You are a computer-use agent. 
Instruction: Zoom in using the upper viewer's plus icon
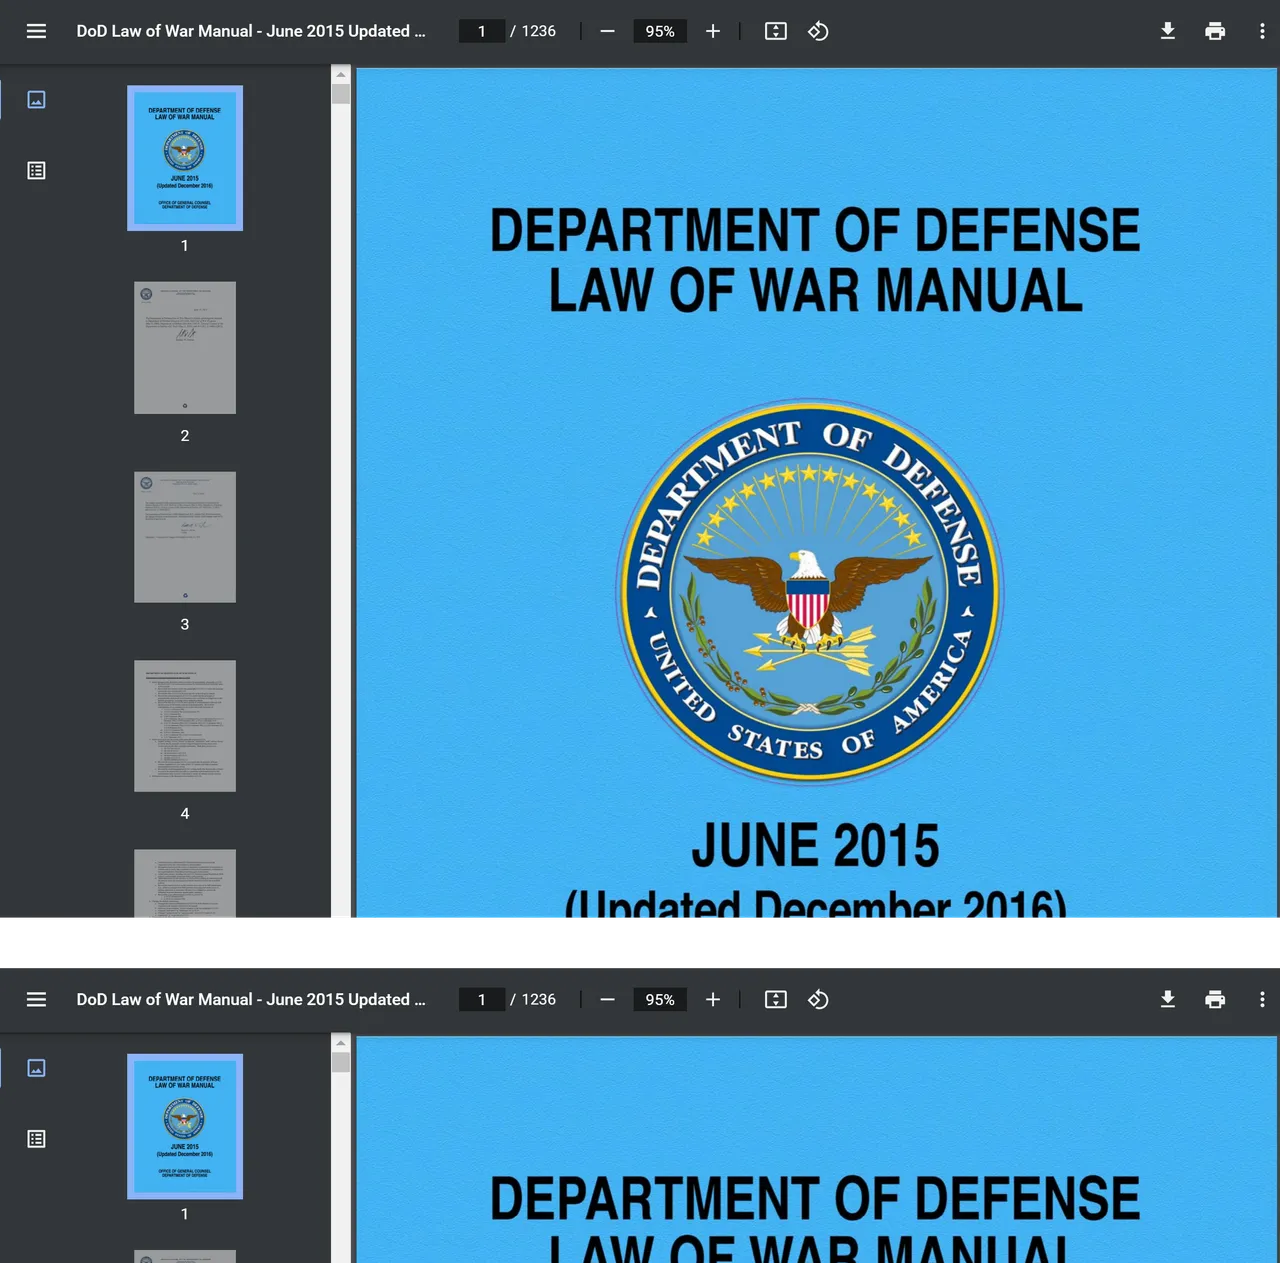click(x=713, y=31)
